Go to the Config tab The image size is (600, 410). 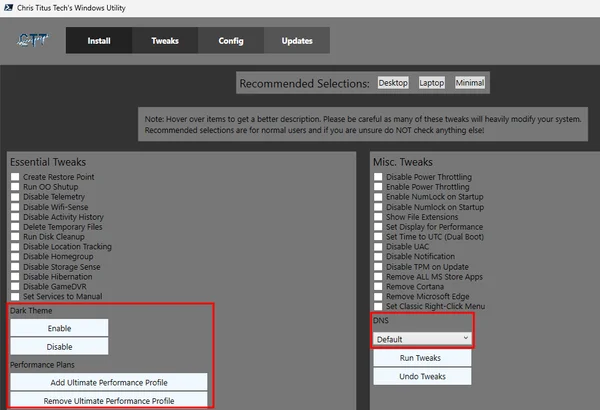point(231,41)
